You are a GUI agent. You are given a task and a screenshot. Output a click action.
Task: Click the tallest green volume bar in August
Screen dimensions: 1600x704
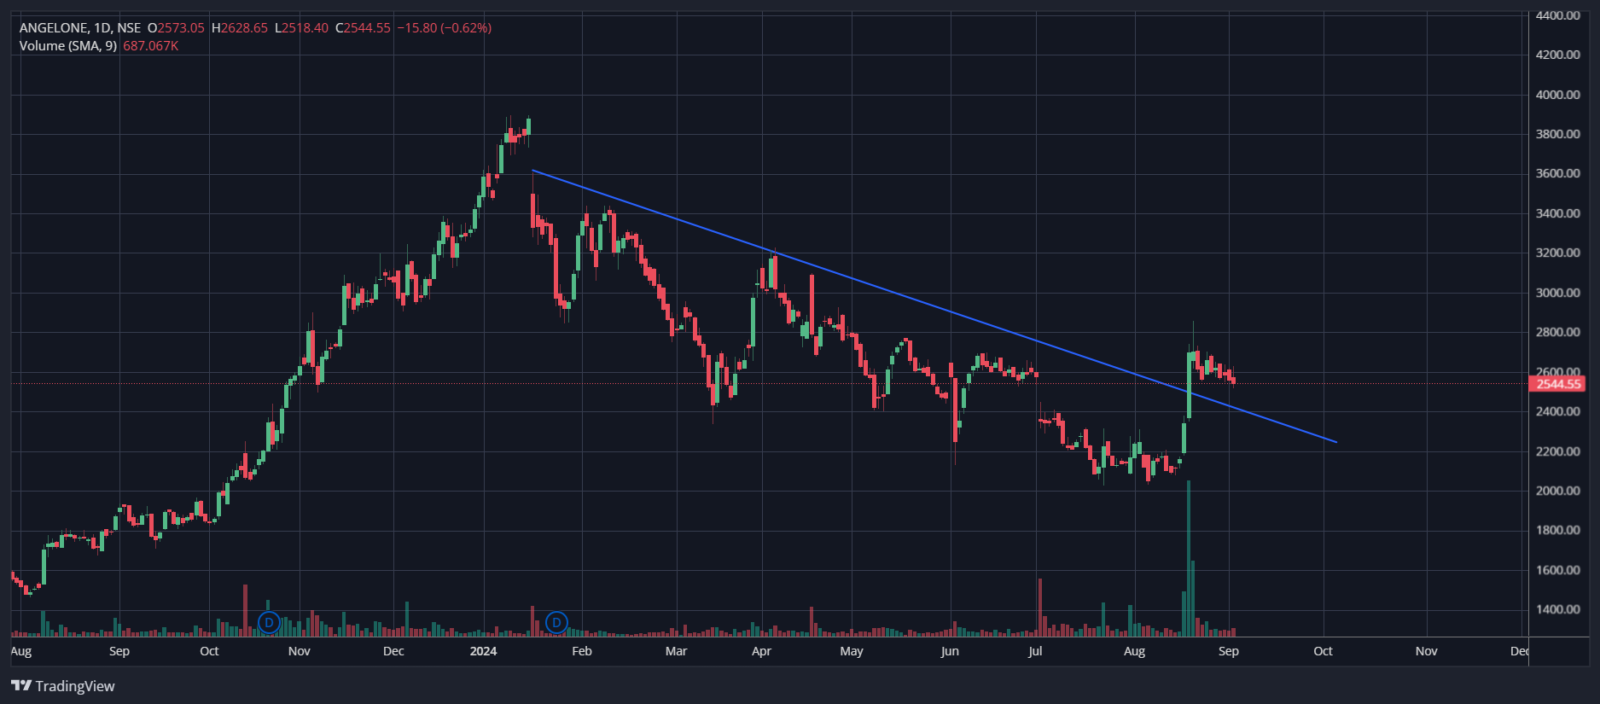[1188, 560]
